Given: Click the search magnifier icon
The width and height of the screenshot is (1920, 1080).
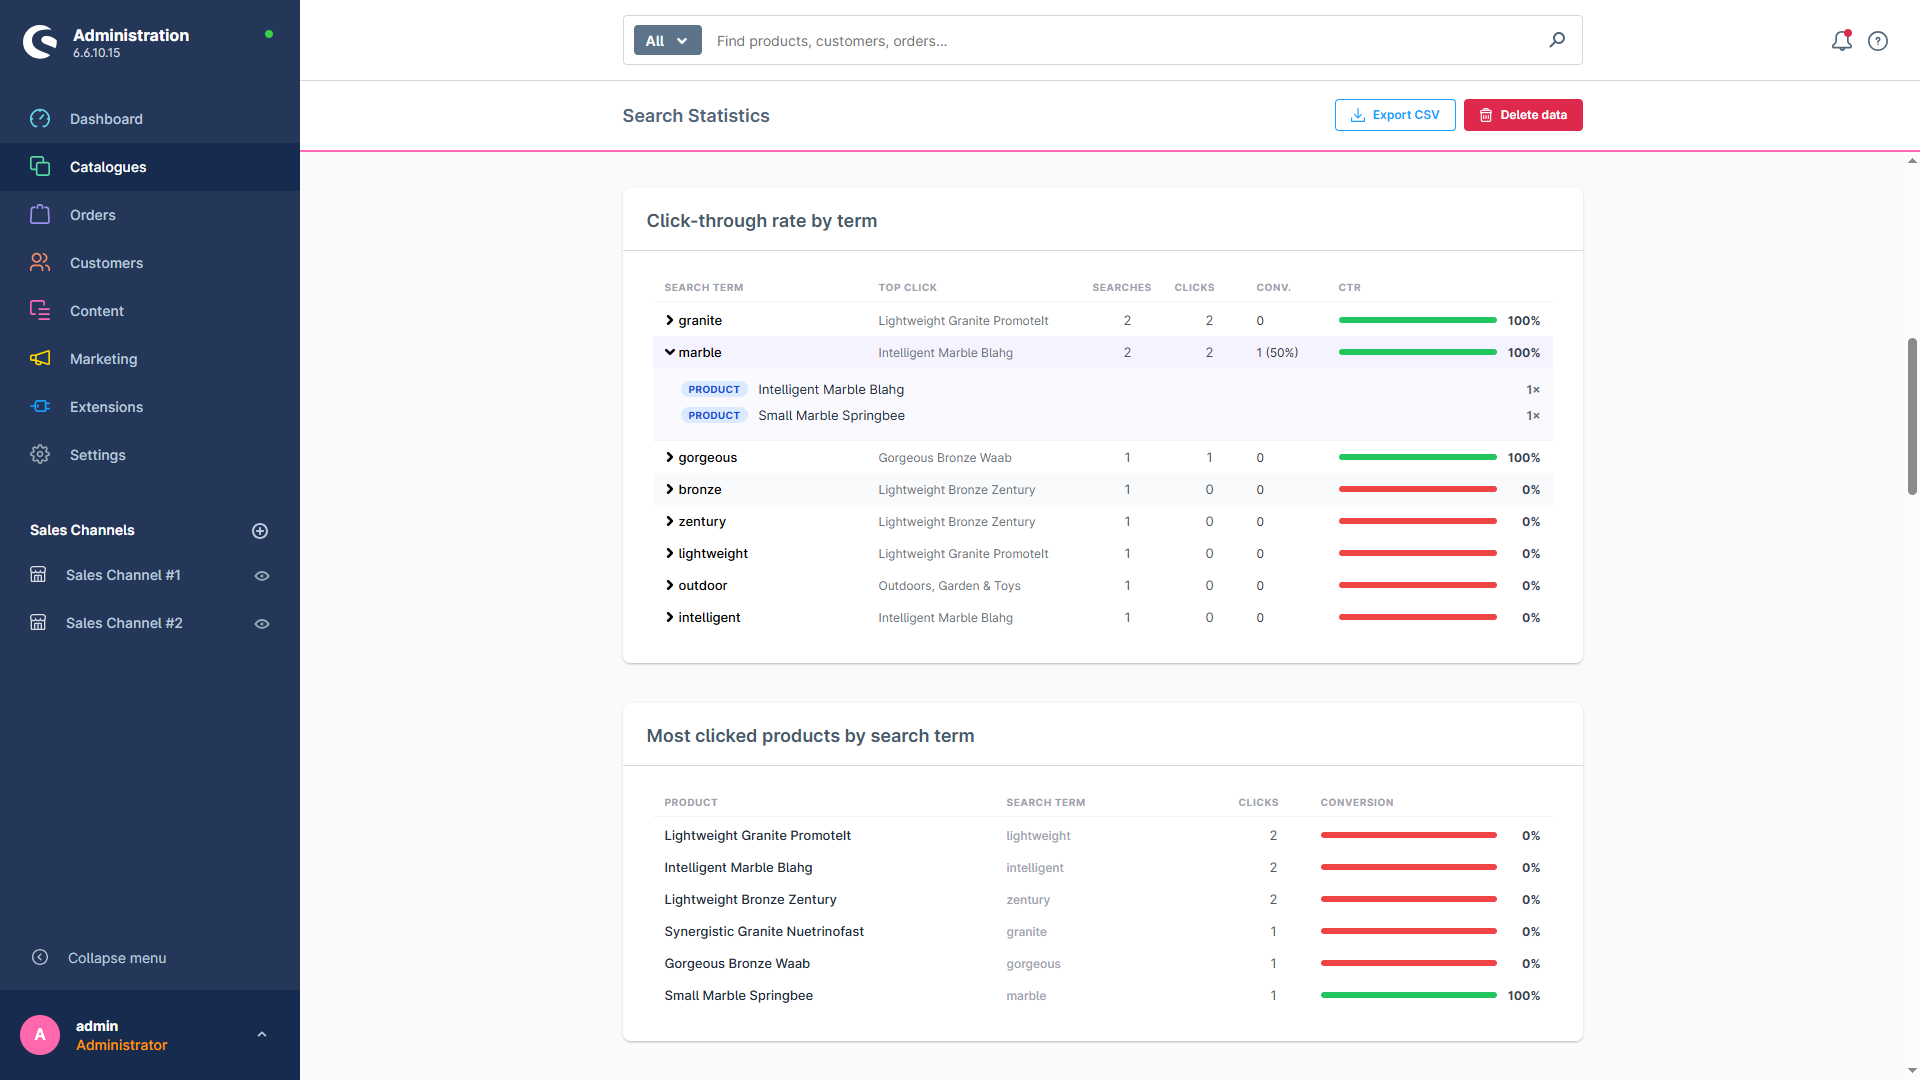Looking at the screenshot, I should coord(1557,40).
